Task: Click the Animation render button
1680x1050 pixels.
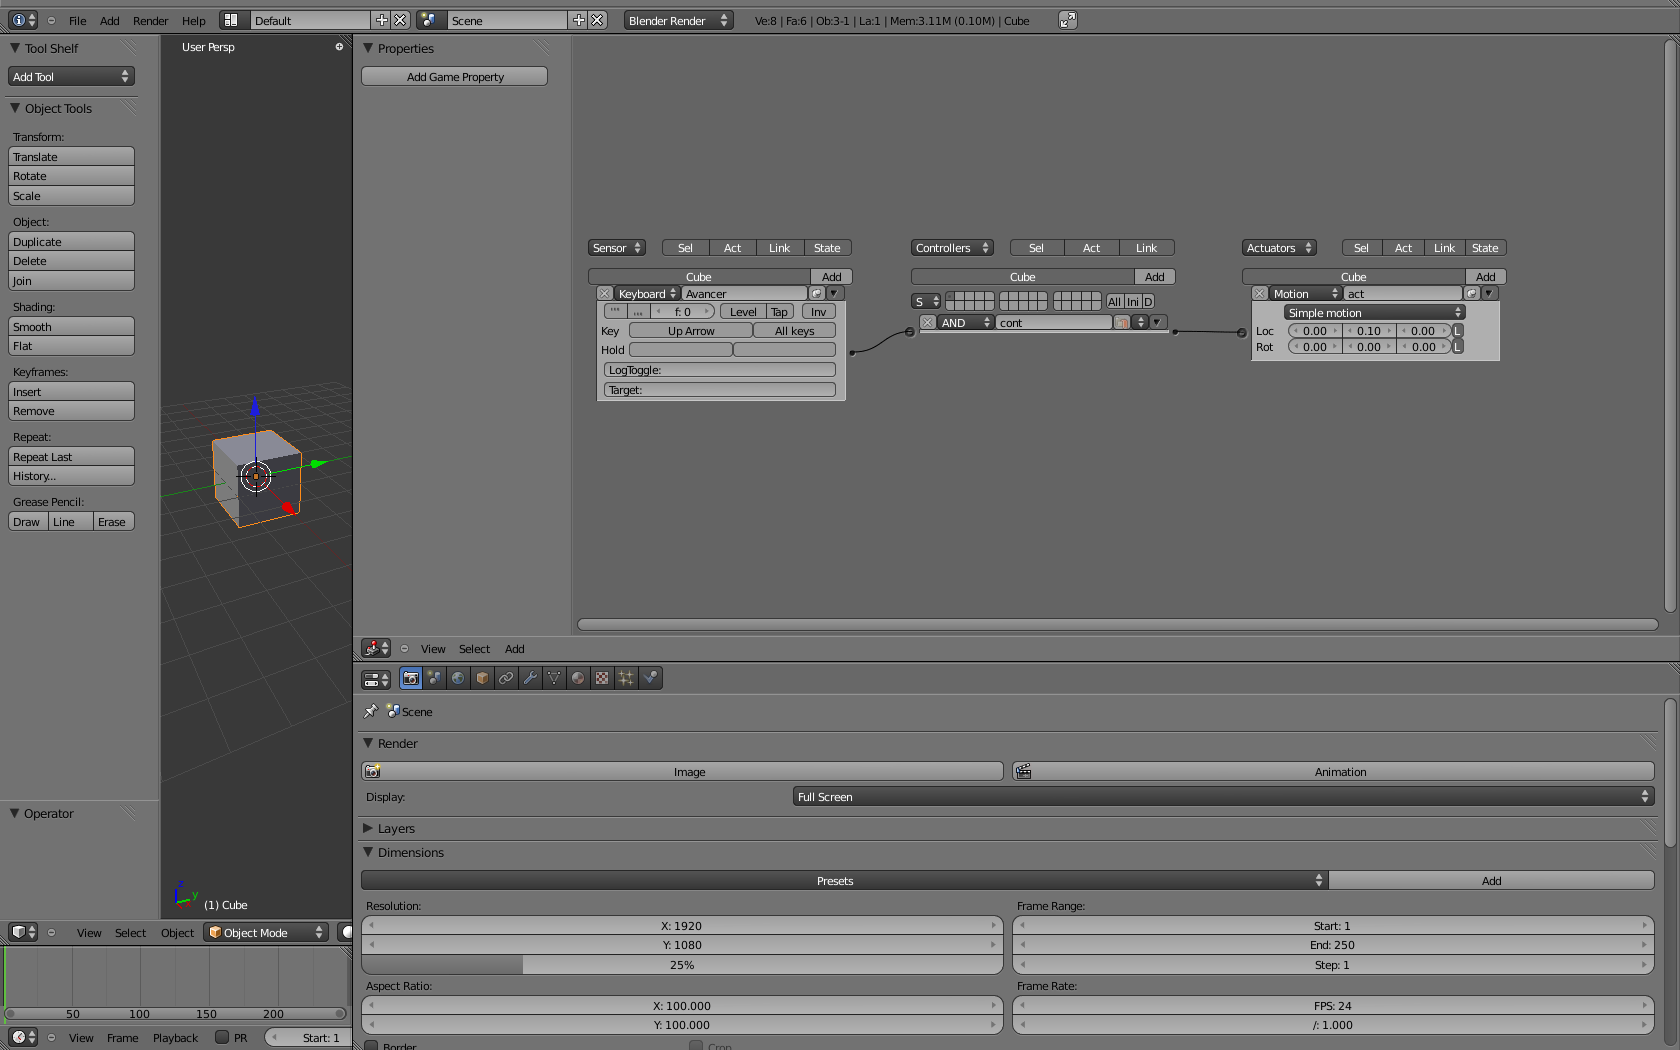Action: (1339, 771)
